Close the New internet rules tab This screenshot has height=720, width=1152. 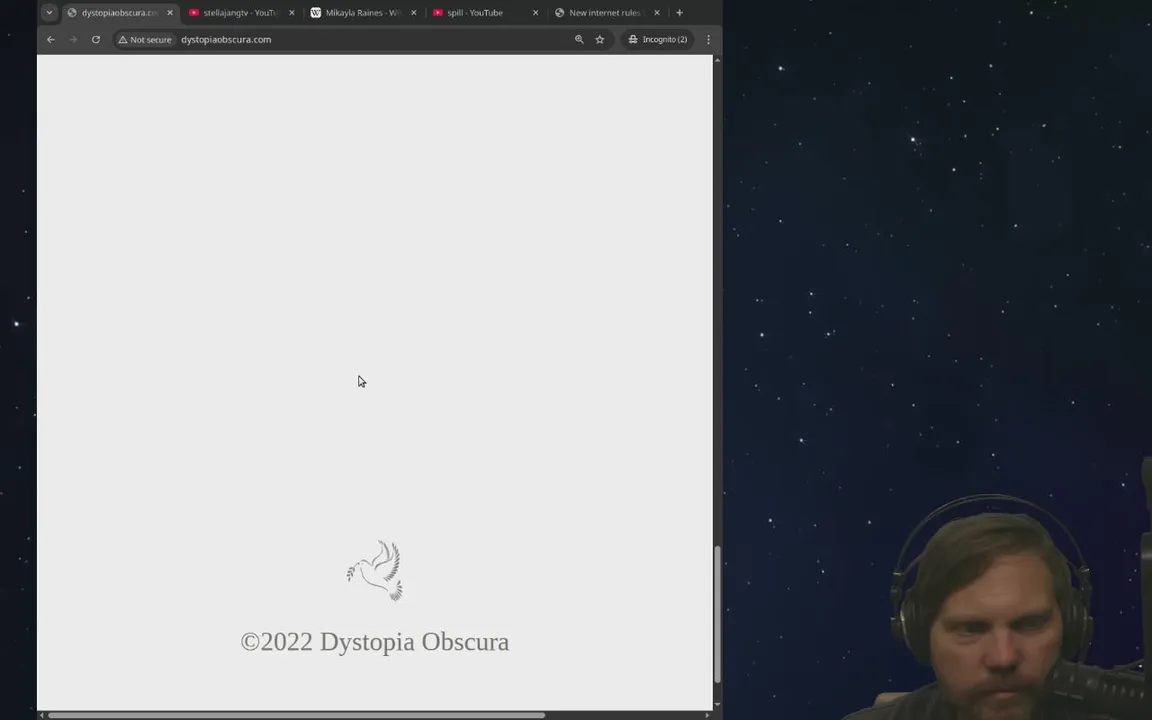[657, 12]
